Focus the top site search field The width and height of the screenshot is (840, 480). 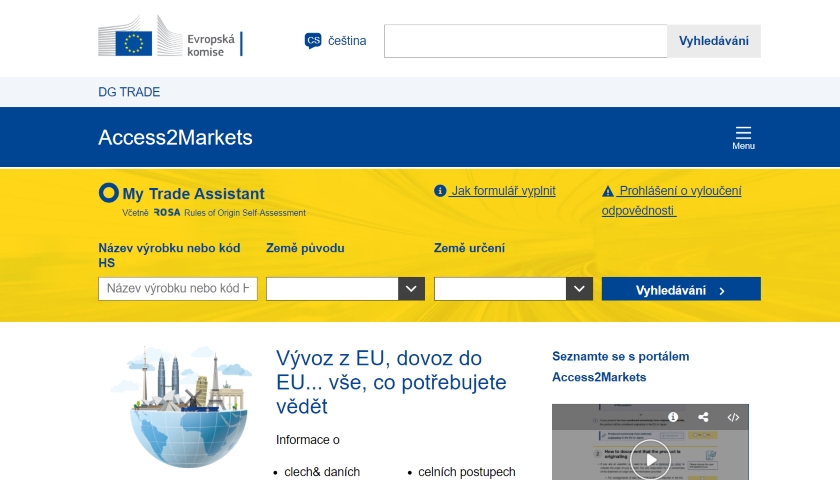point(526,41)
